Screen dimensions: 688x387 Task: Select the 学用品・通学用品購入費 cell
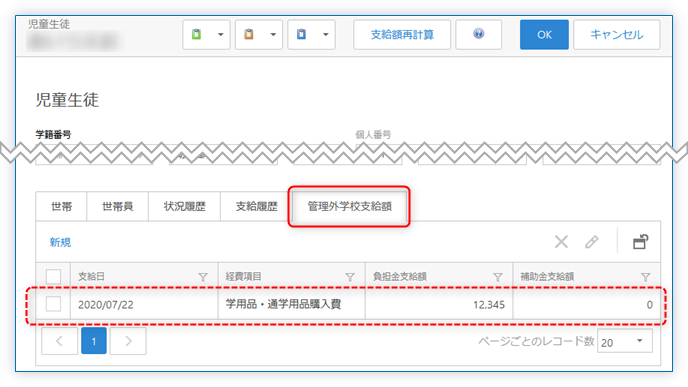[292, 305]
